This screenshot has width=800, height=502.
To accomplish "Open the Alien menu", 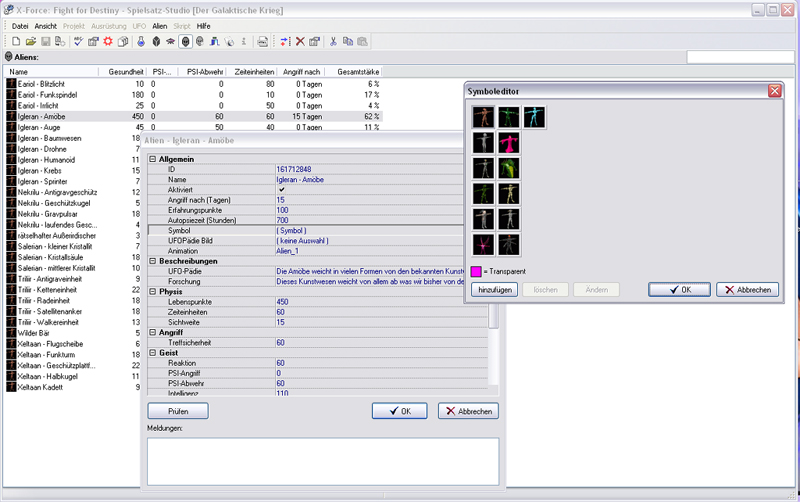I will coord(160,26).
